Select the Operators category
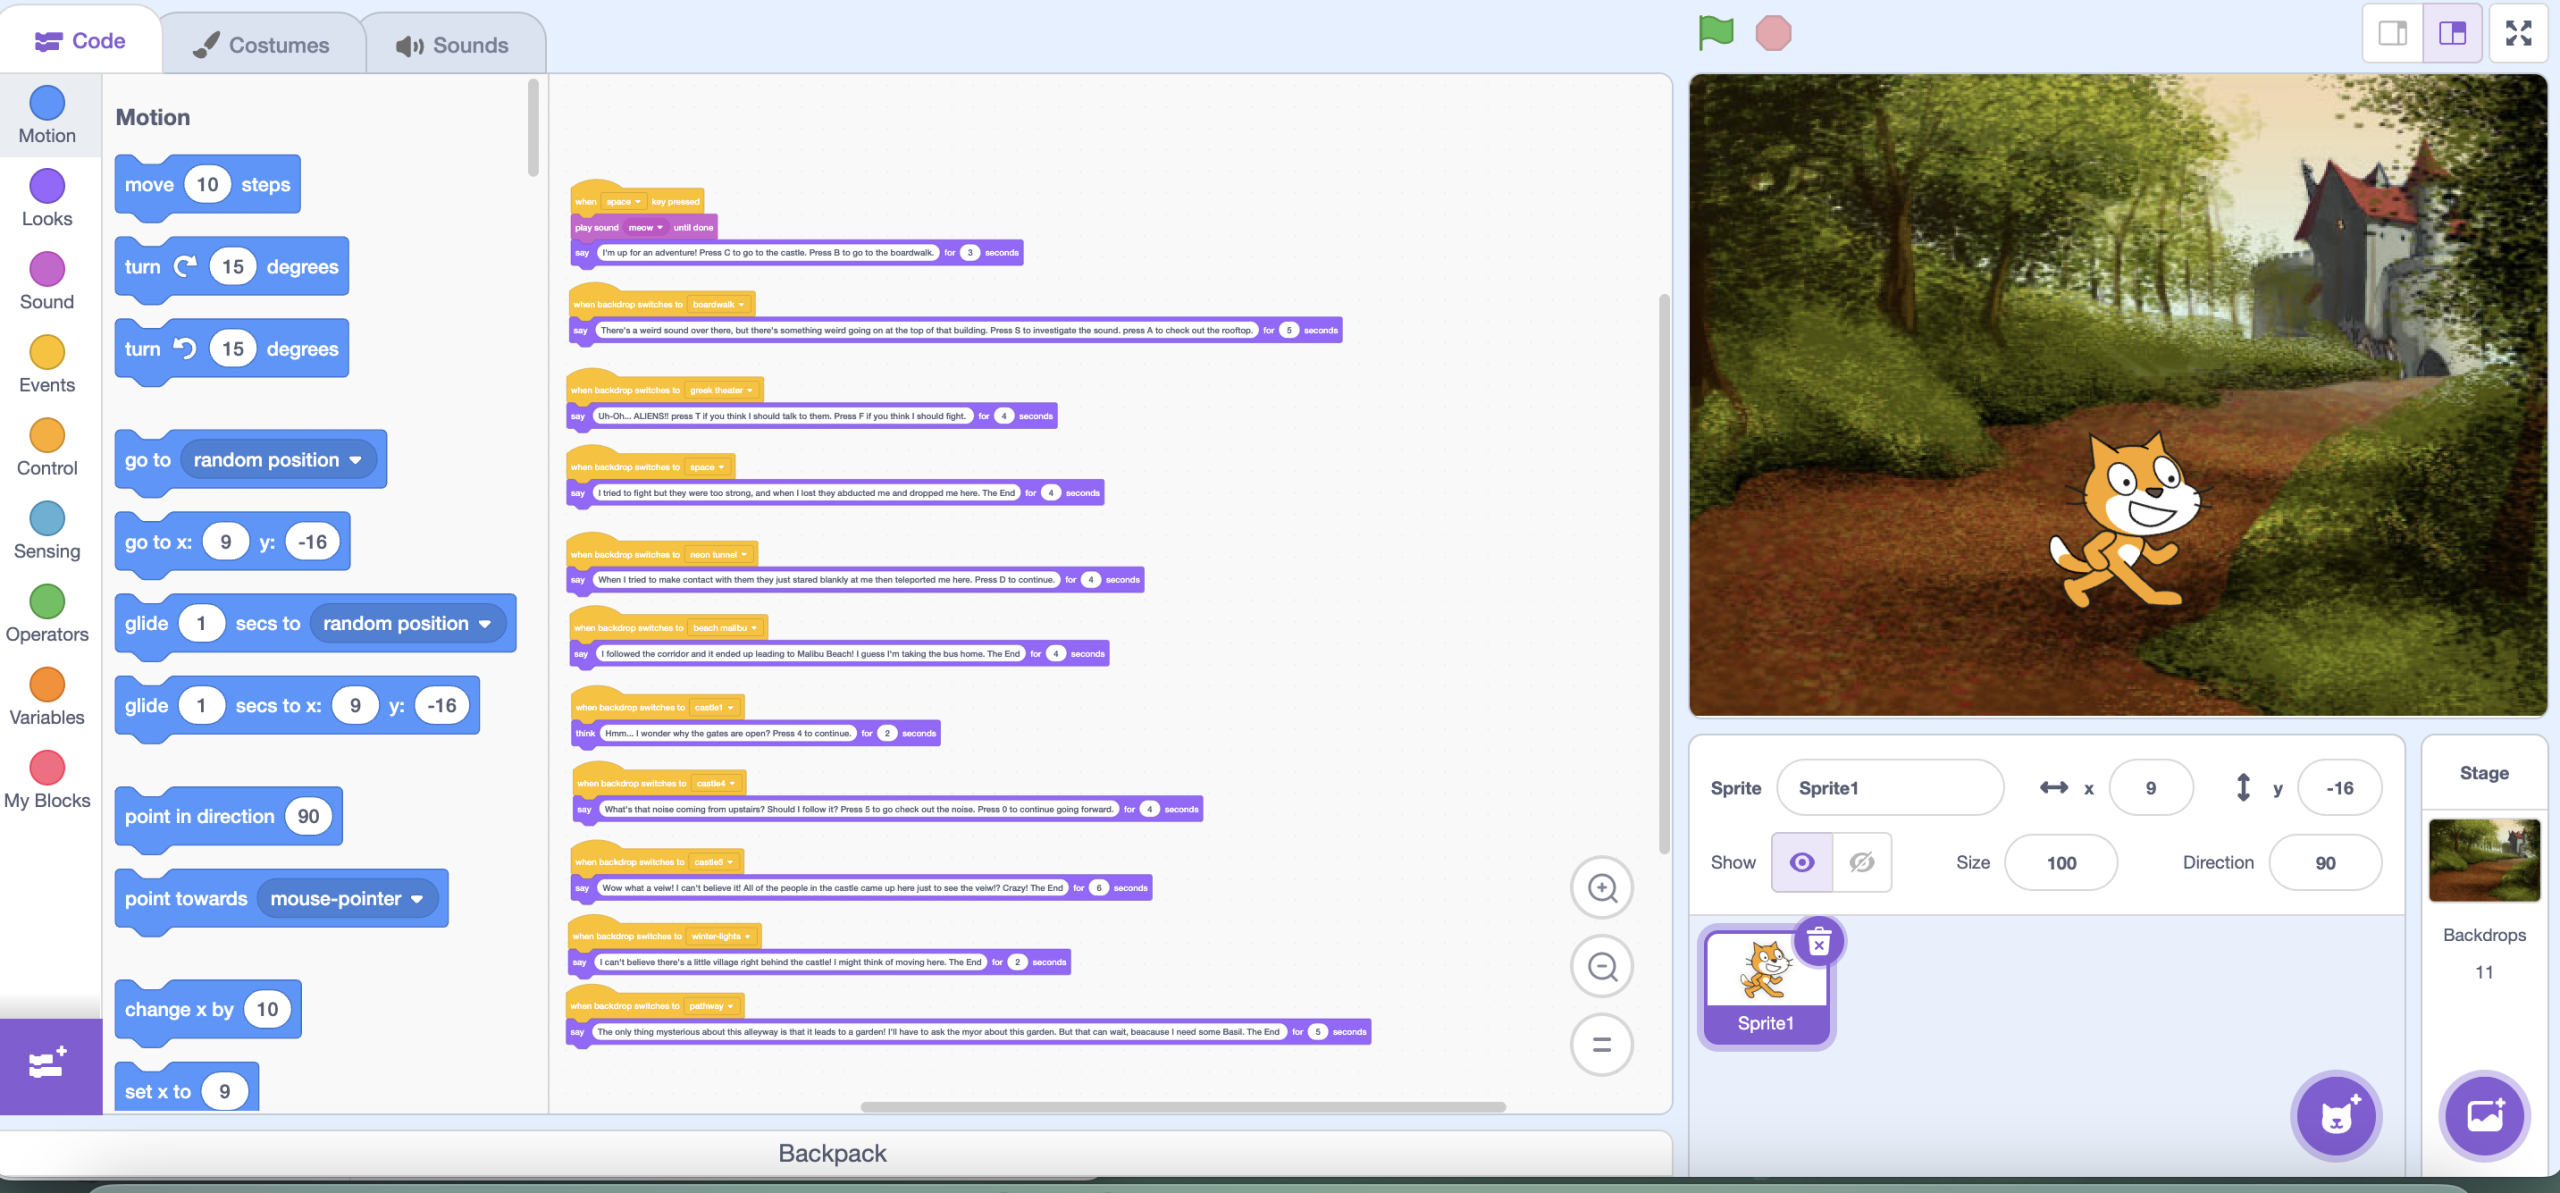 point(47,614)
